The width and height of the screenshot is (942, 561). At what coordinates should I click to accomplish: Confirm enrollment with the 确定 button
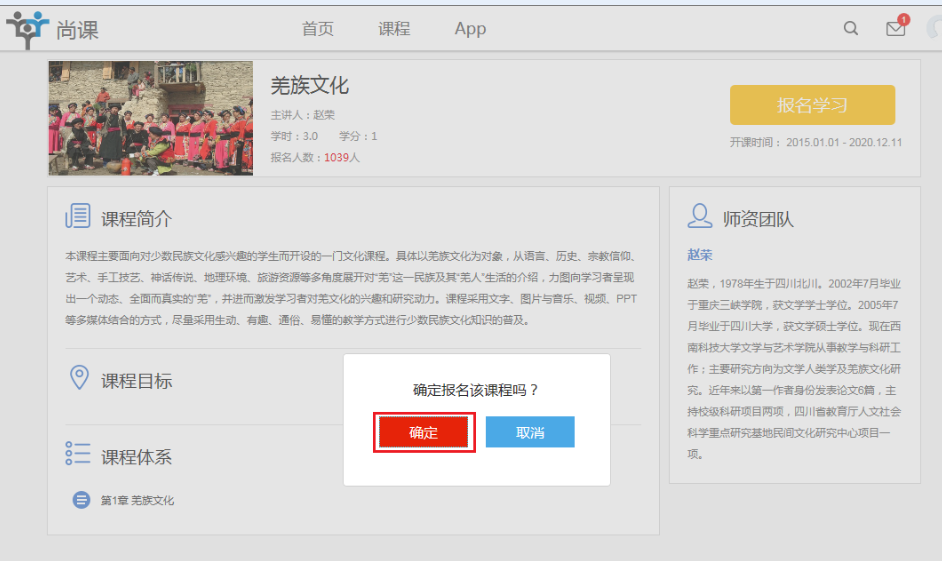423,433
